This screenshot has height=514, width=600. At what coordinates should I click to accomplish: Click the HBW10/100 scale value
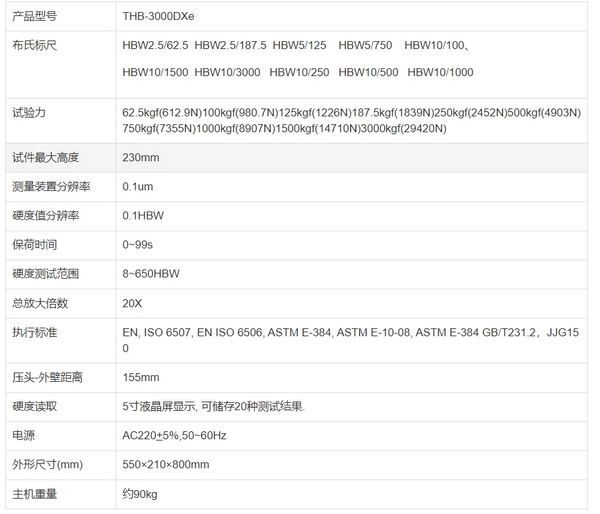(434, 46)
